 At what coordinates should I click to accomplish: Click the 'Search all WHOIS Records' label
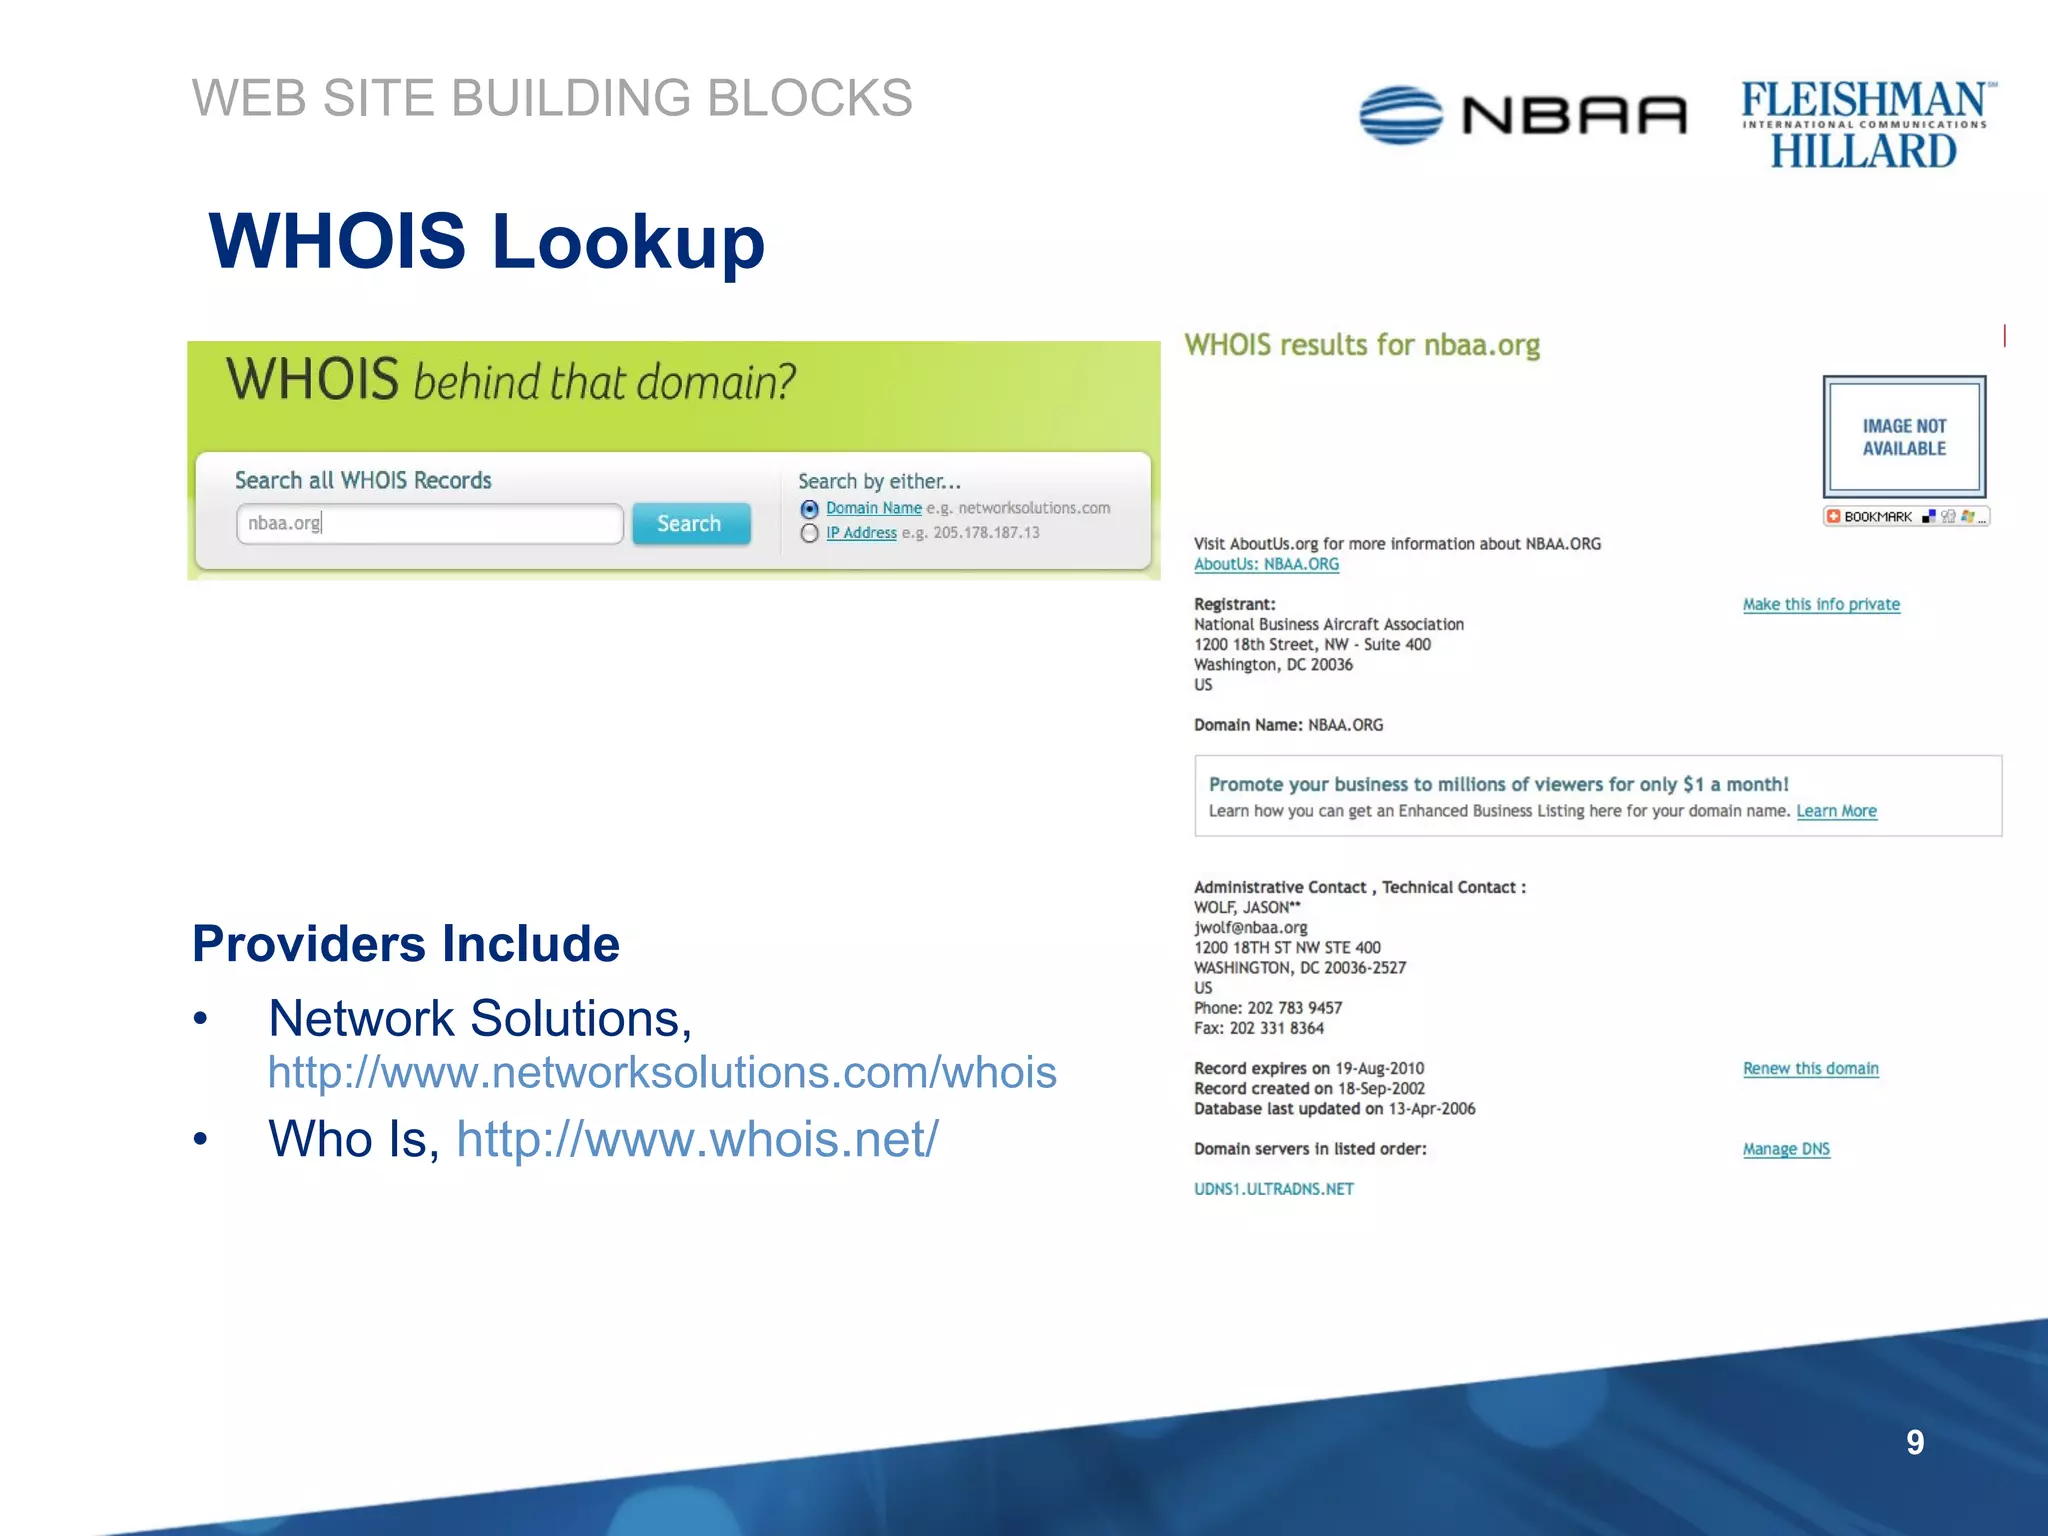coord(363,480)
